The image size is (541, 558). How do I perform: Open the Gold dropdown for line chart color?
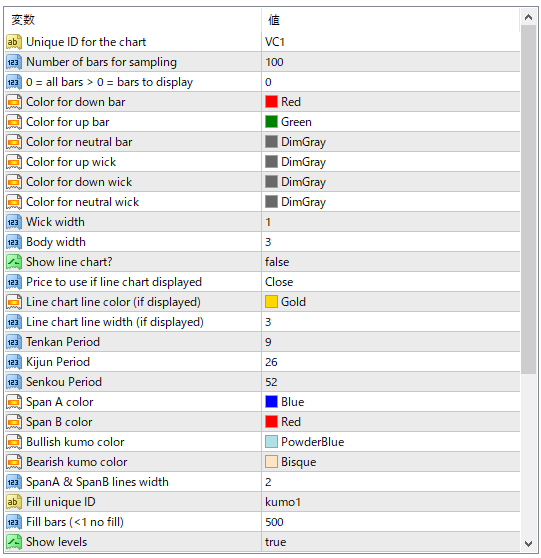click(x=391, y=302)
